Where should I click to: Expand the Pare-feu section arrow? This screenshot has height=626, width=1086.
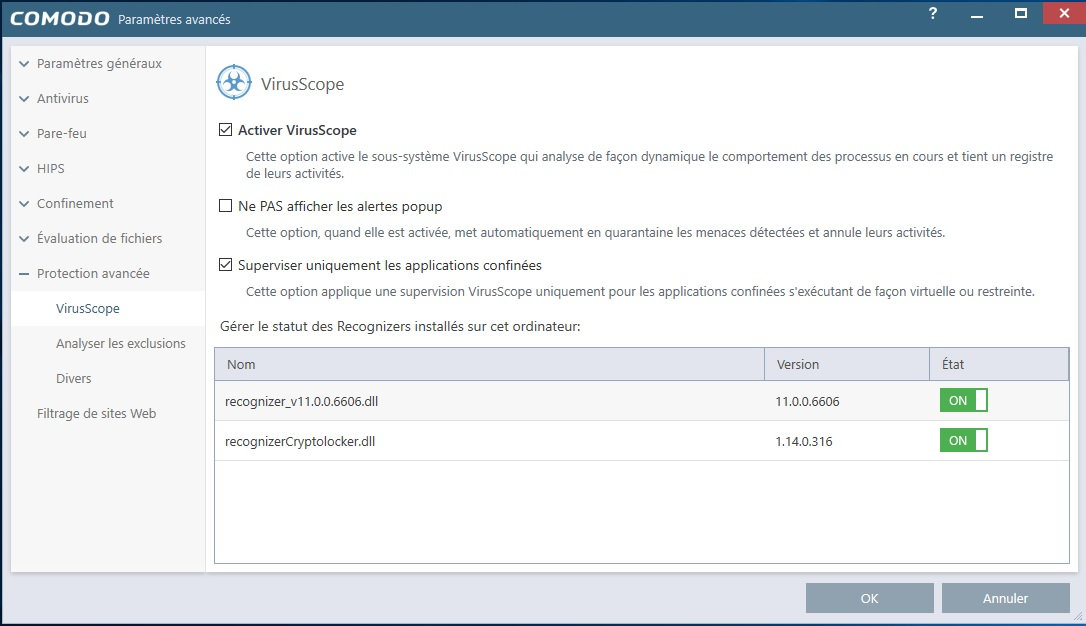(25, 134)
